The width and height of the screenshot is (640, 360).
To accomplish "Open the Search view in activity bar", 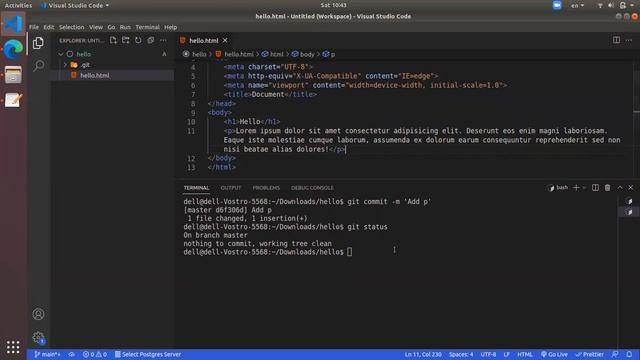I will (39, 65).
